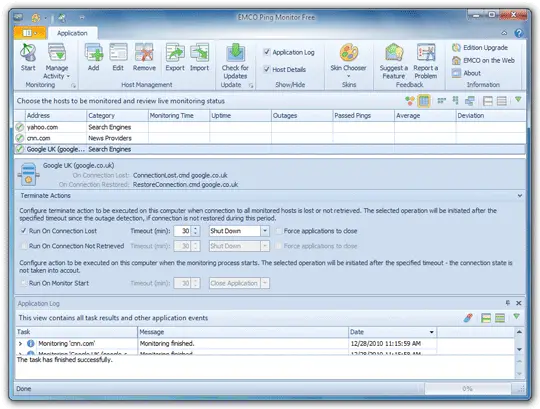This screenshot has width=540, height=409.
Task: Collapse the Terminate Actions section
Action: point(520,196)
